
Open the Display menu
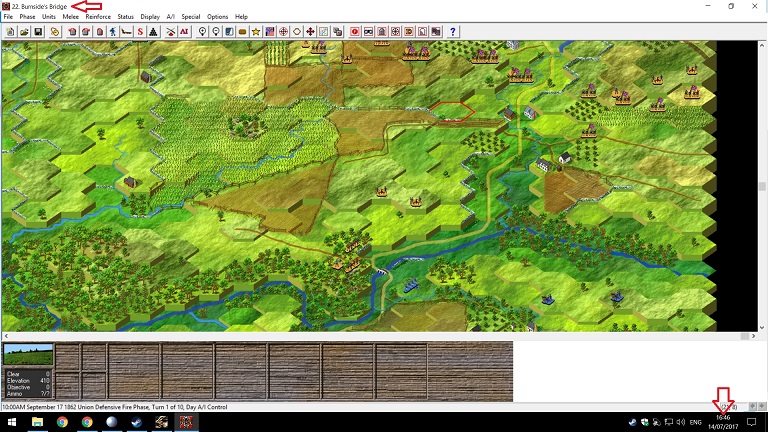[150, 17]
